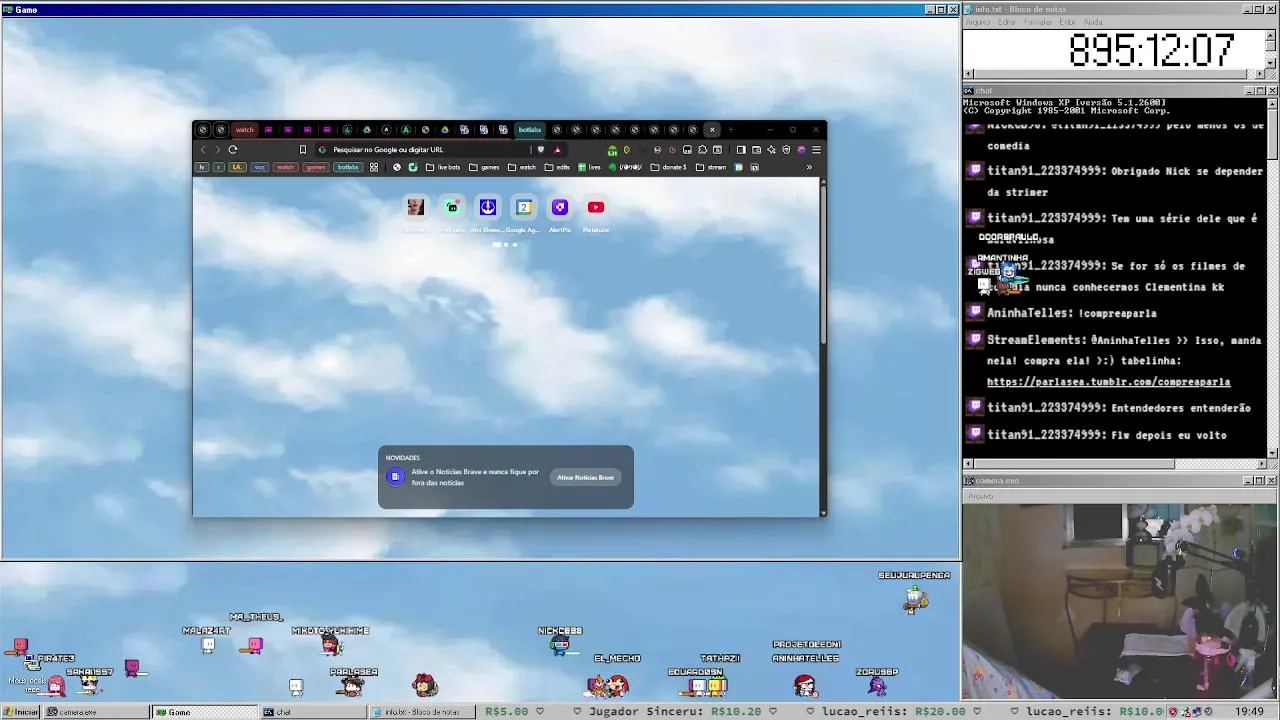
Task: Click 'Flw depois eu volto' chat message
Action: [1168, 435]
